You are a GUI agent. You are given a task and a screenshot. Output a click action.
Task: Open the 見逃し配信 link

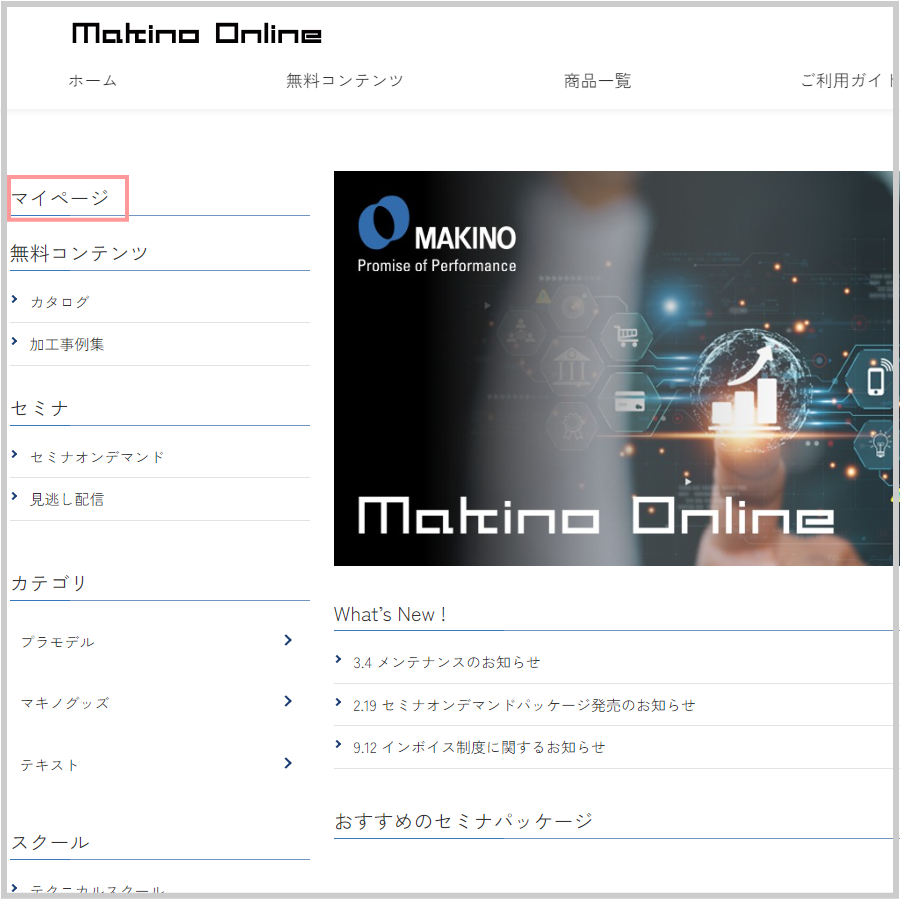pyautogui.click(x=67, y=499)
